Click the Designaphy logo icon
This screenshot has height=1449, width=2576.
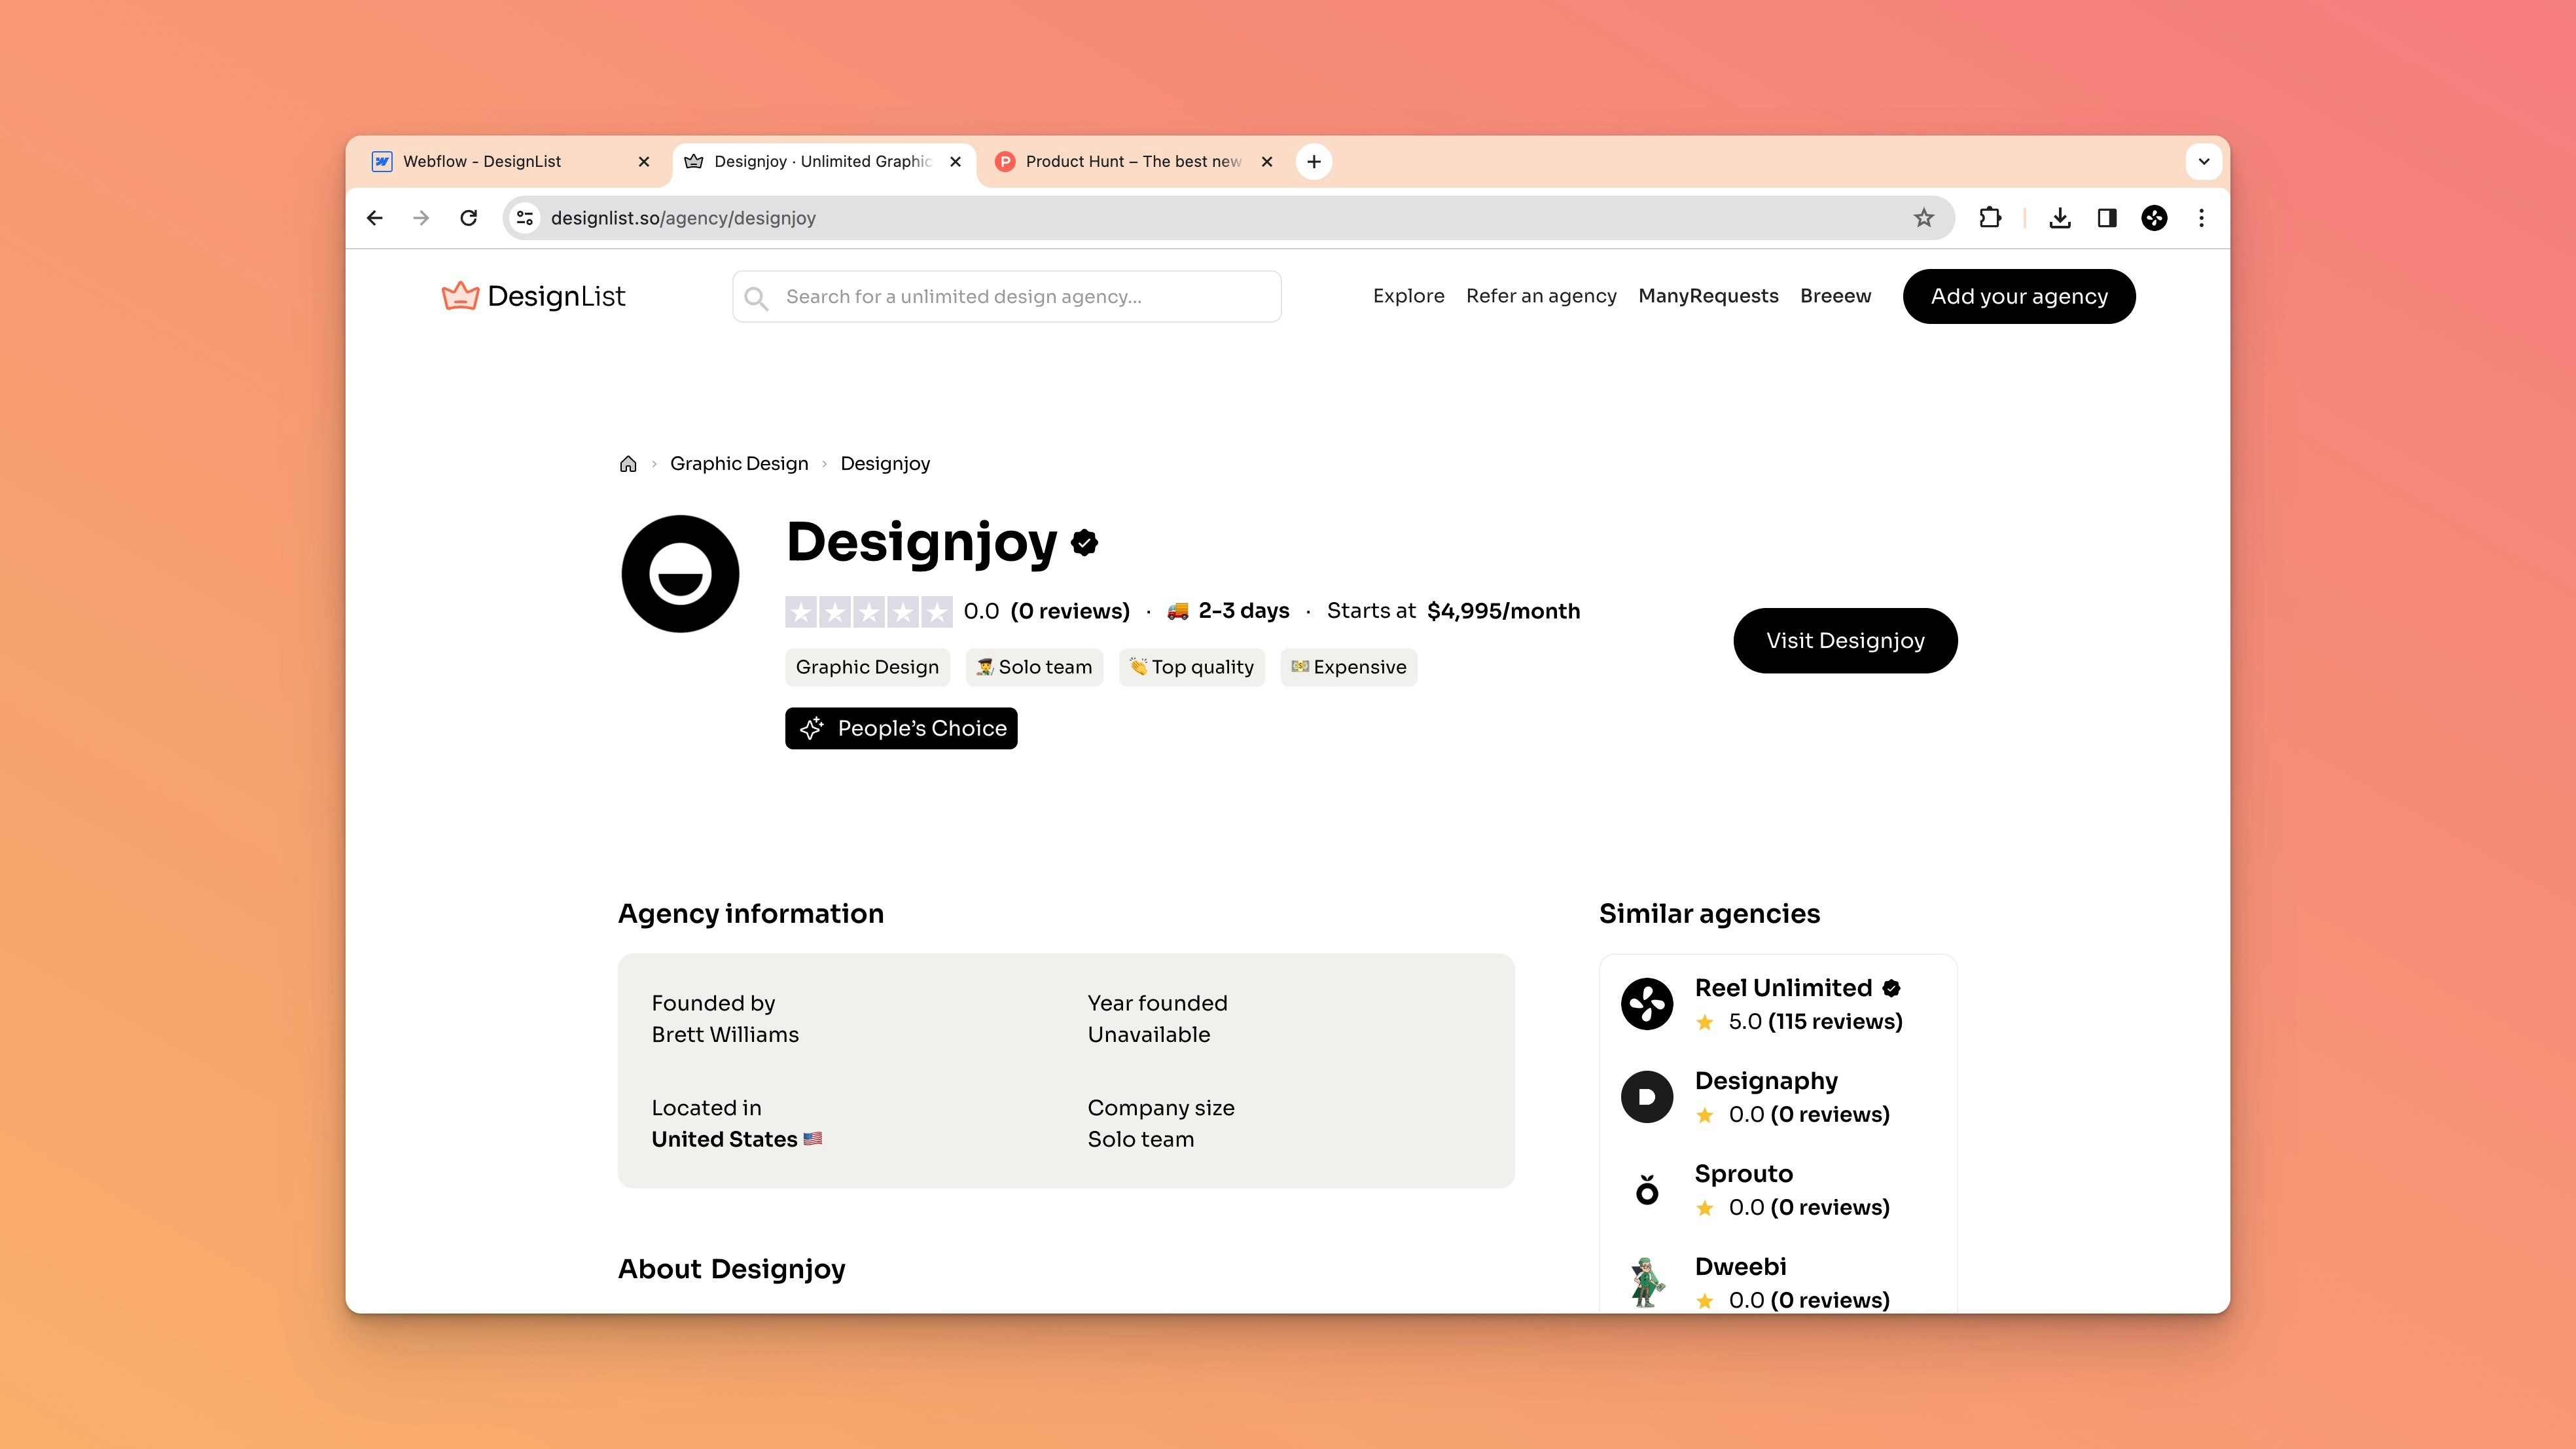pyautogui.click(x=1647, y=1097)
